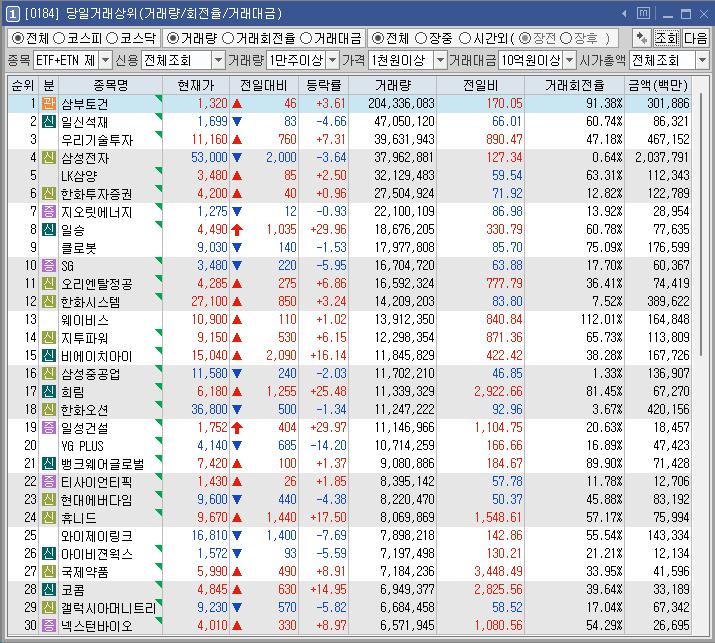
Task: Click 국제약품 전일비 value 3,448.49
Action: tap(498, 571)
